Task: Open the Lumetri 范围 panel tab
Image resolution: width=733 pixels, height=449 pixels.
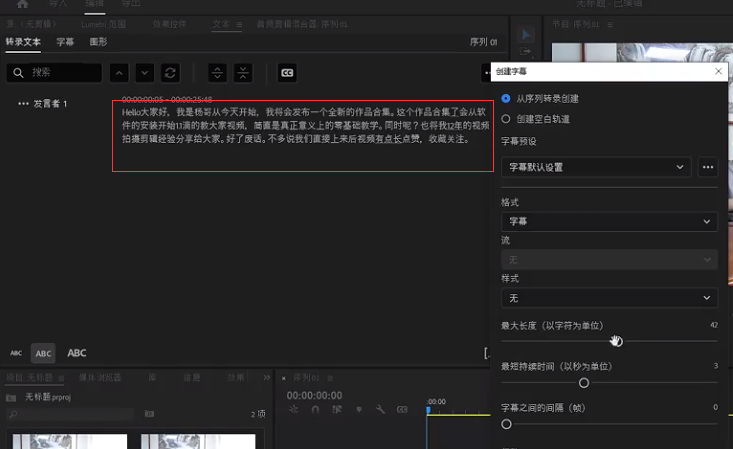Action: [x=103, y=24]
